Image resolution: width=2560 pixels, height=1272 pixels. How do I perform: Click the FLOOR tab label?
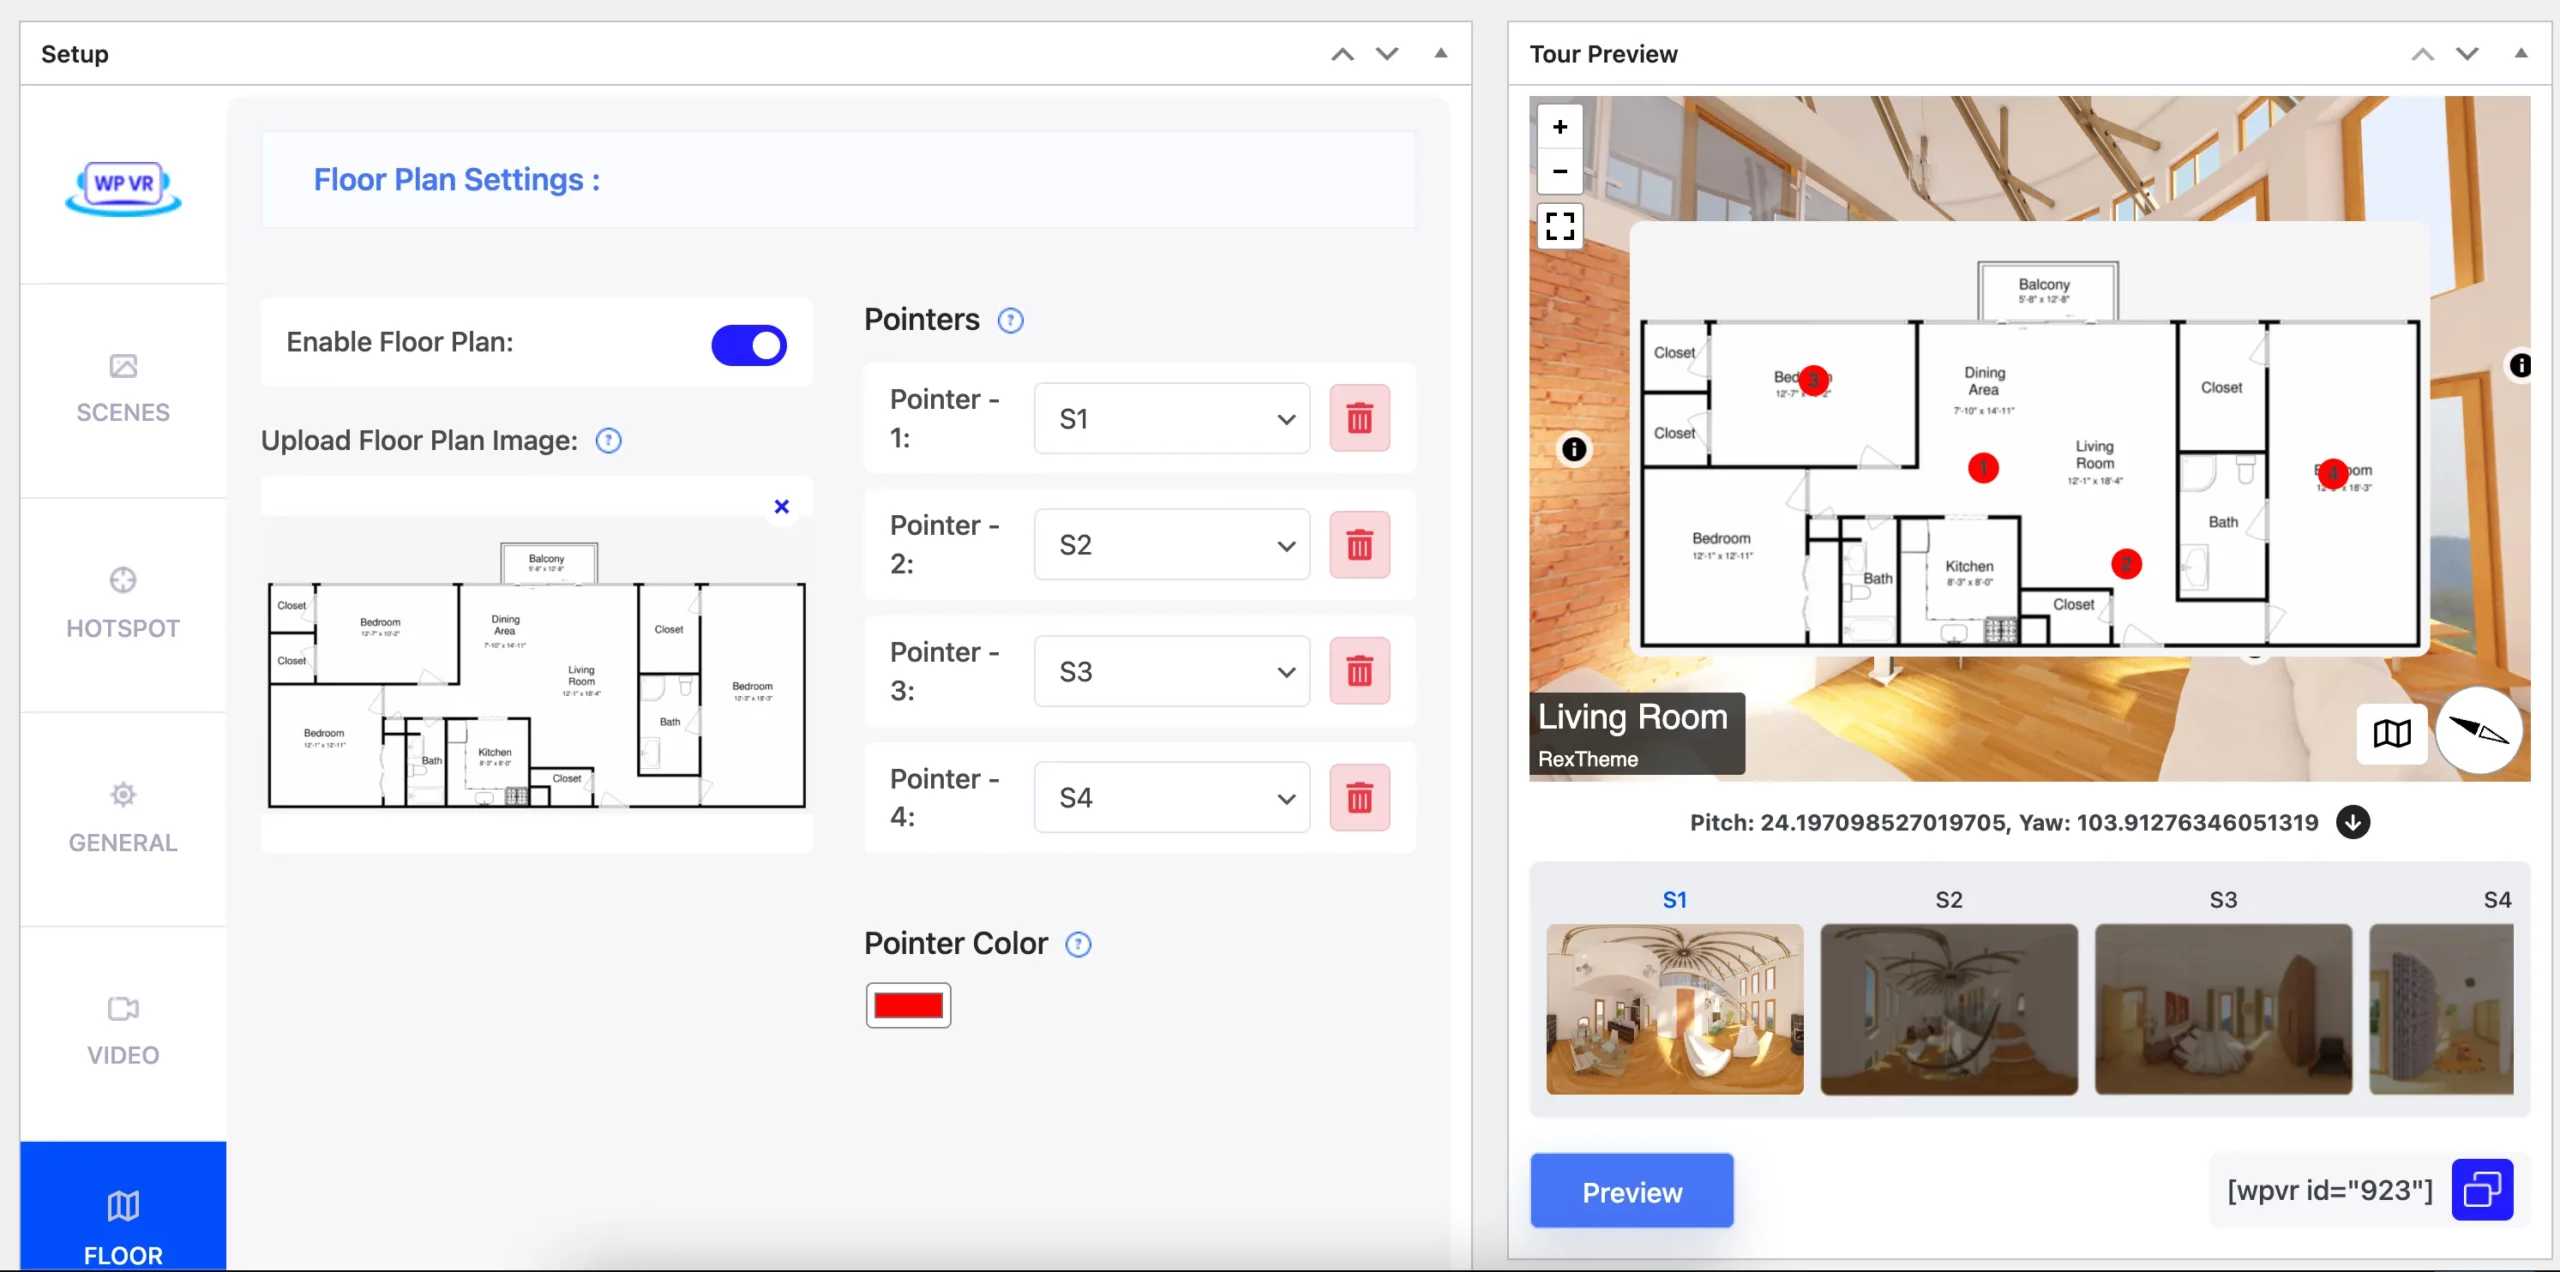(122, 1254)
